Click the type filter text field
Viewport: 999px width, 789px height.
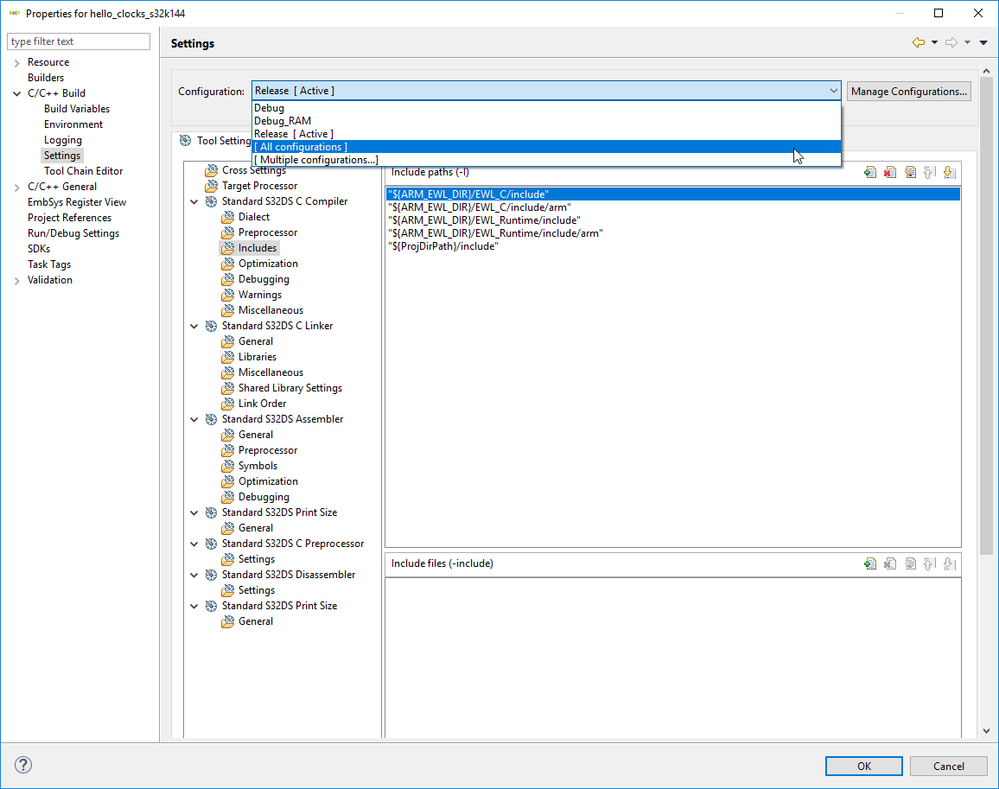[78, 41]
